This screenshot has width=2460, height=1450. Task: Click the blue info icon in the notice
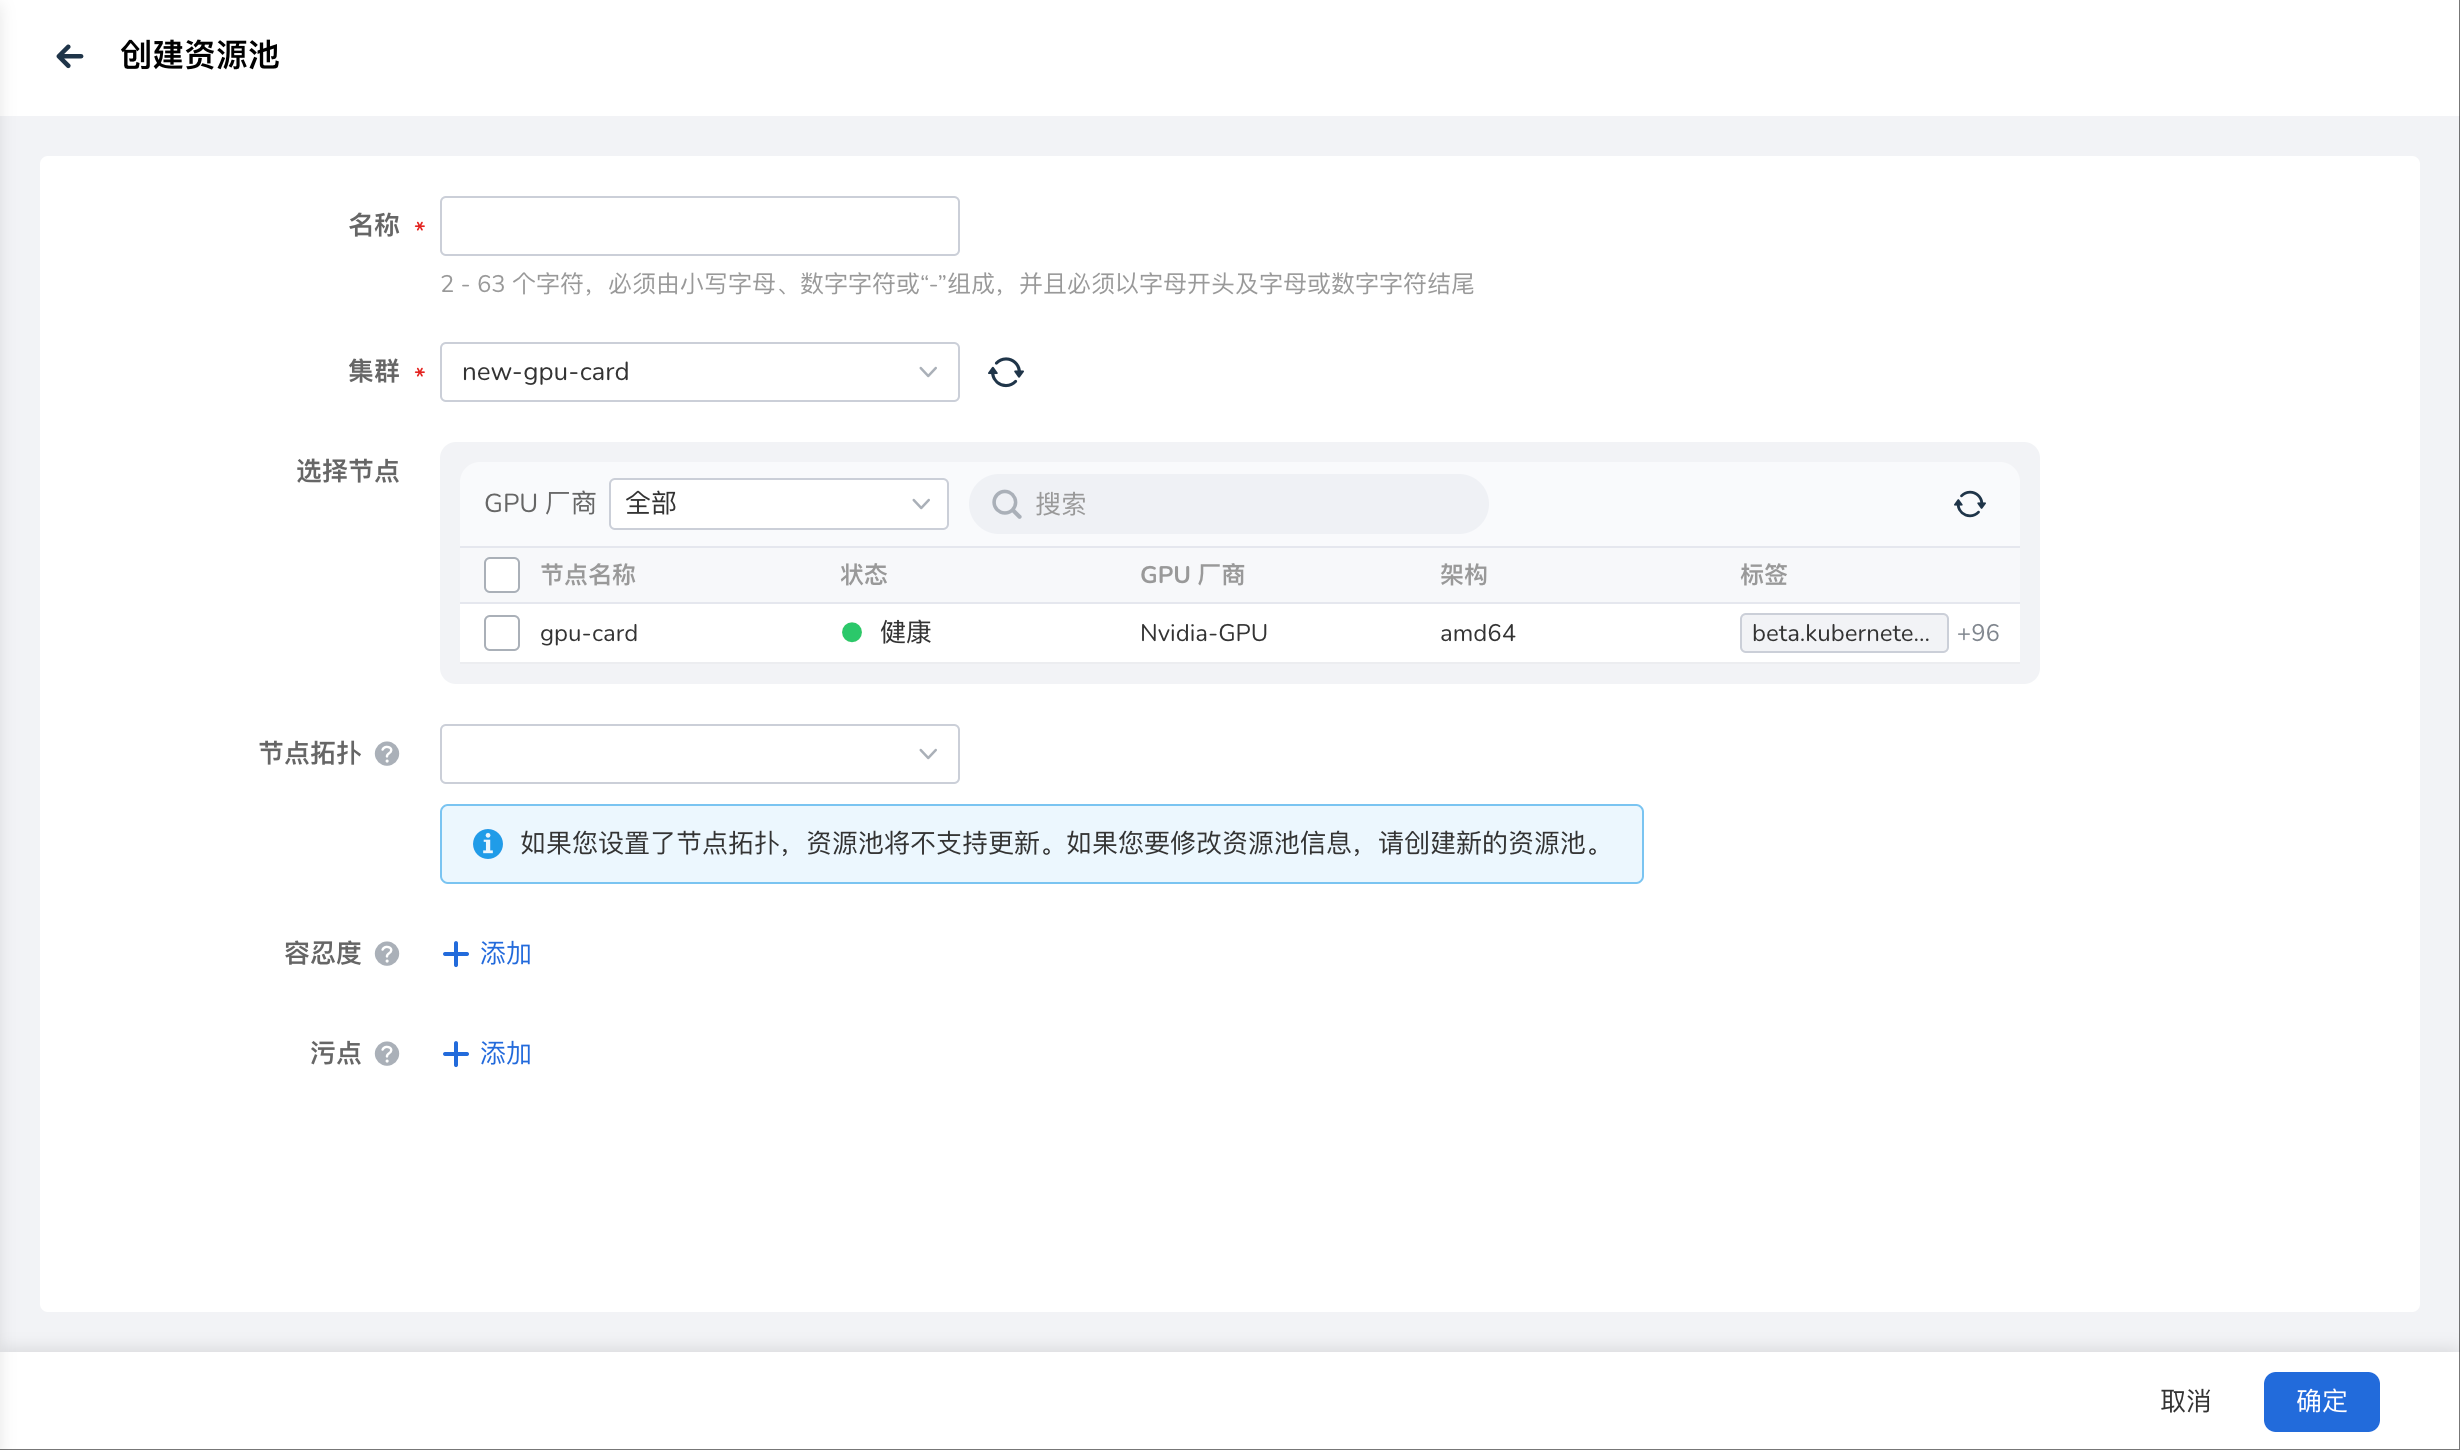(487, 844)
